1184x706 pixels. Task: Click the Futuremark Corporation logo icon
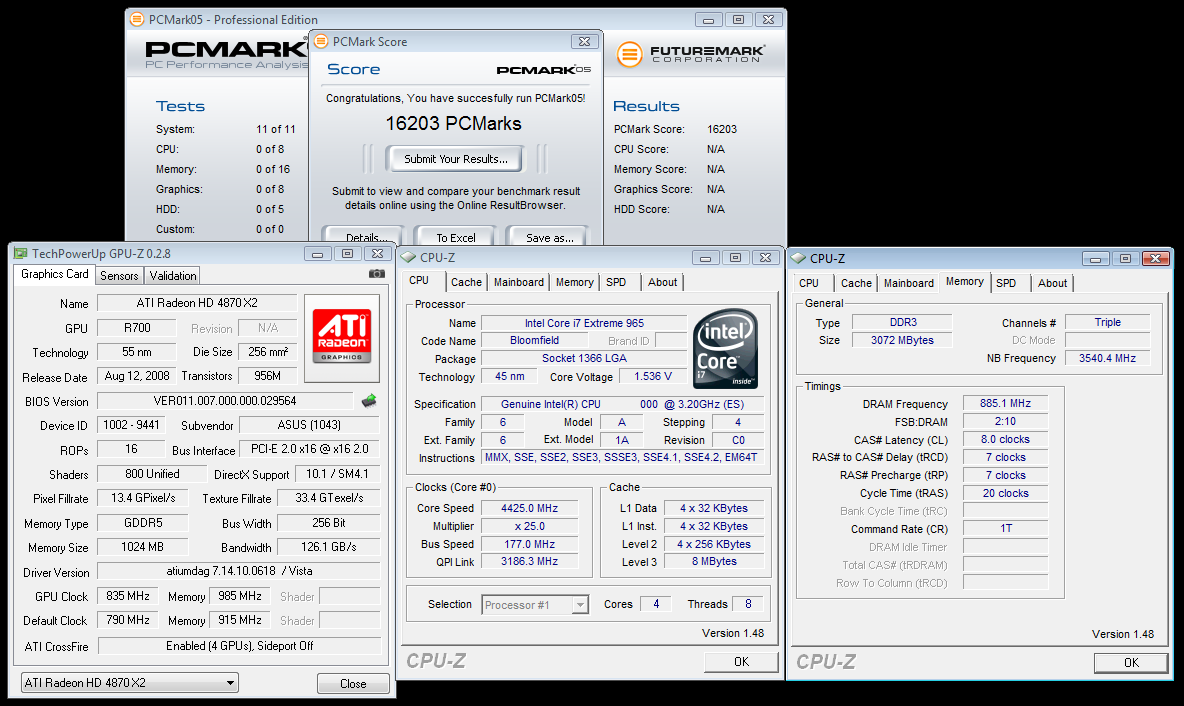(629, 54)
